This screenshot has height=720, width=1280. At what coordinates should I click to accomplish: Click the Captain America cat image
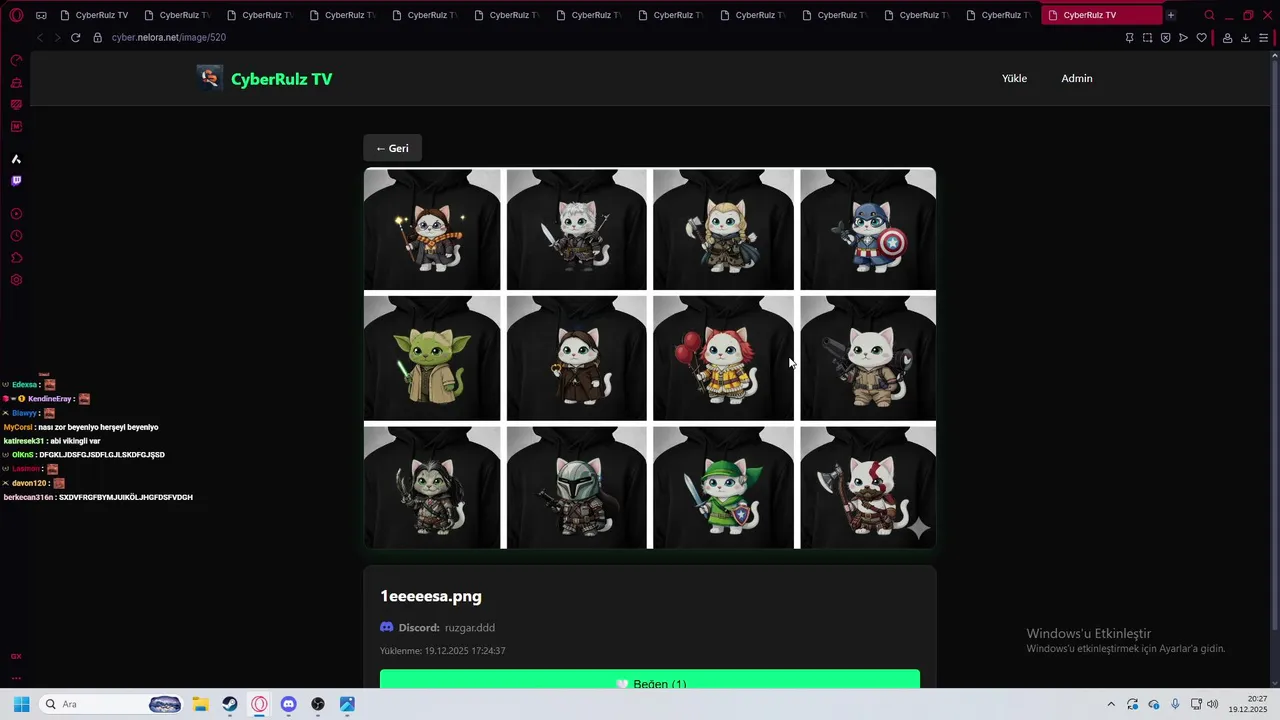[x=868, y=229]
